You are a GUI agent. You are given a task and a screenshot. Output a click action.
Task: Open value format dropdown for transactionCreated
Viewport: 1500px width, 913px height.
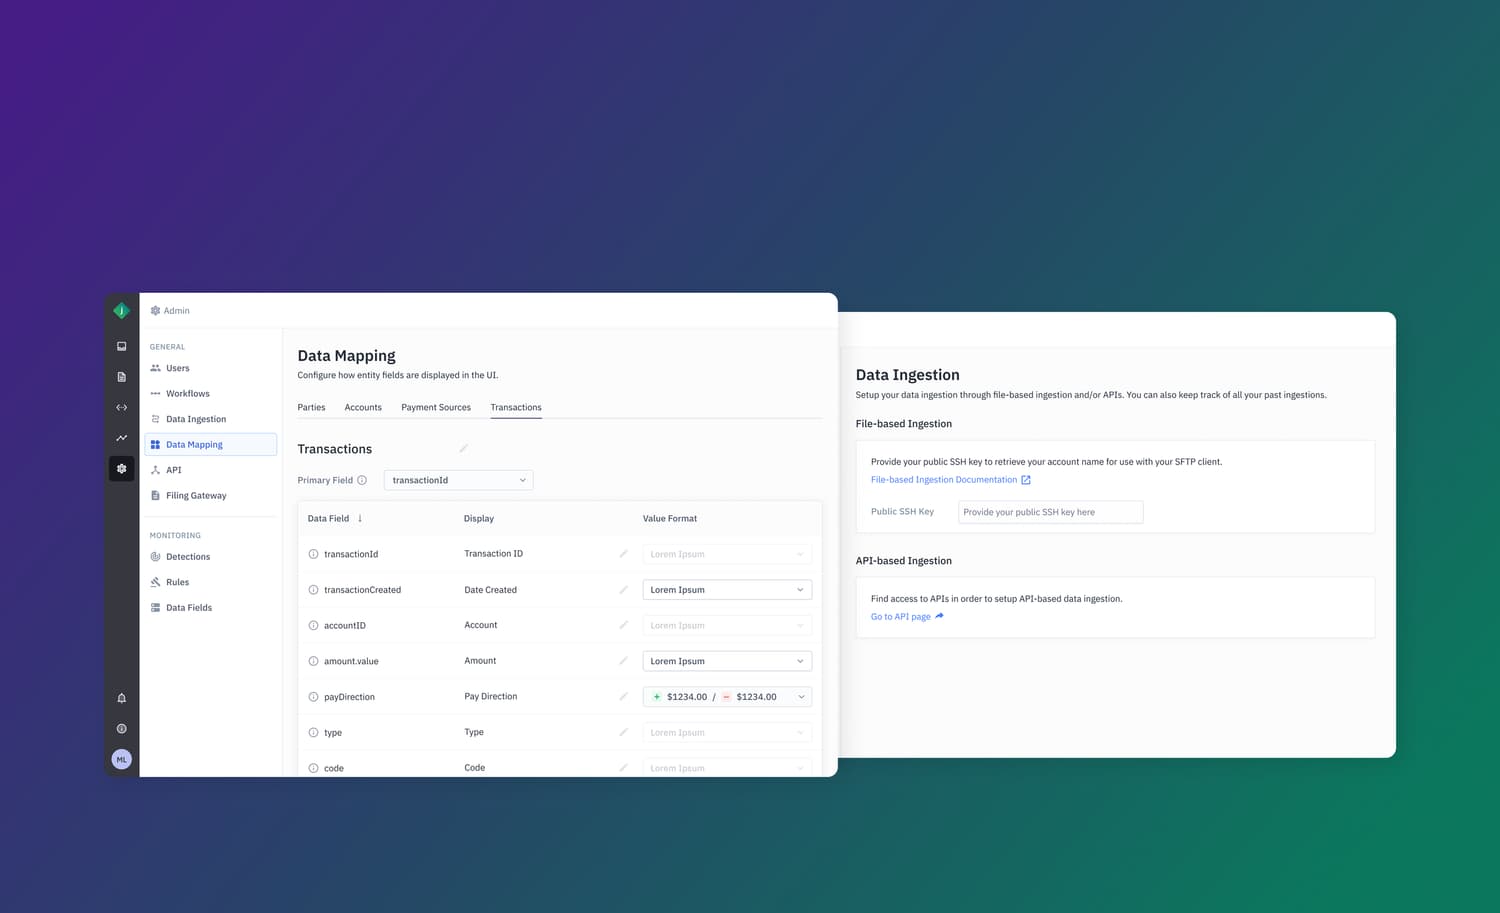point(727,590)
